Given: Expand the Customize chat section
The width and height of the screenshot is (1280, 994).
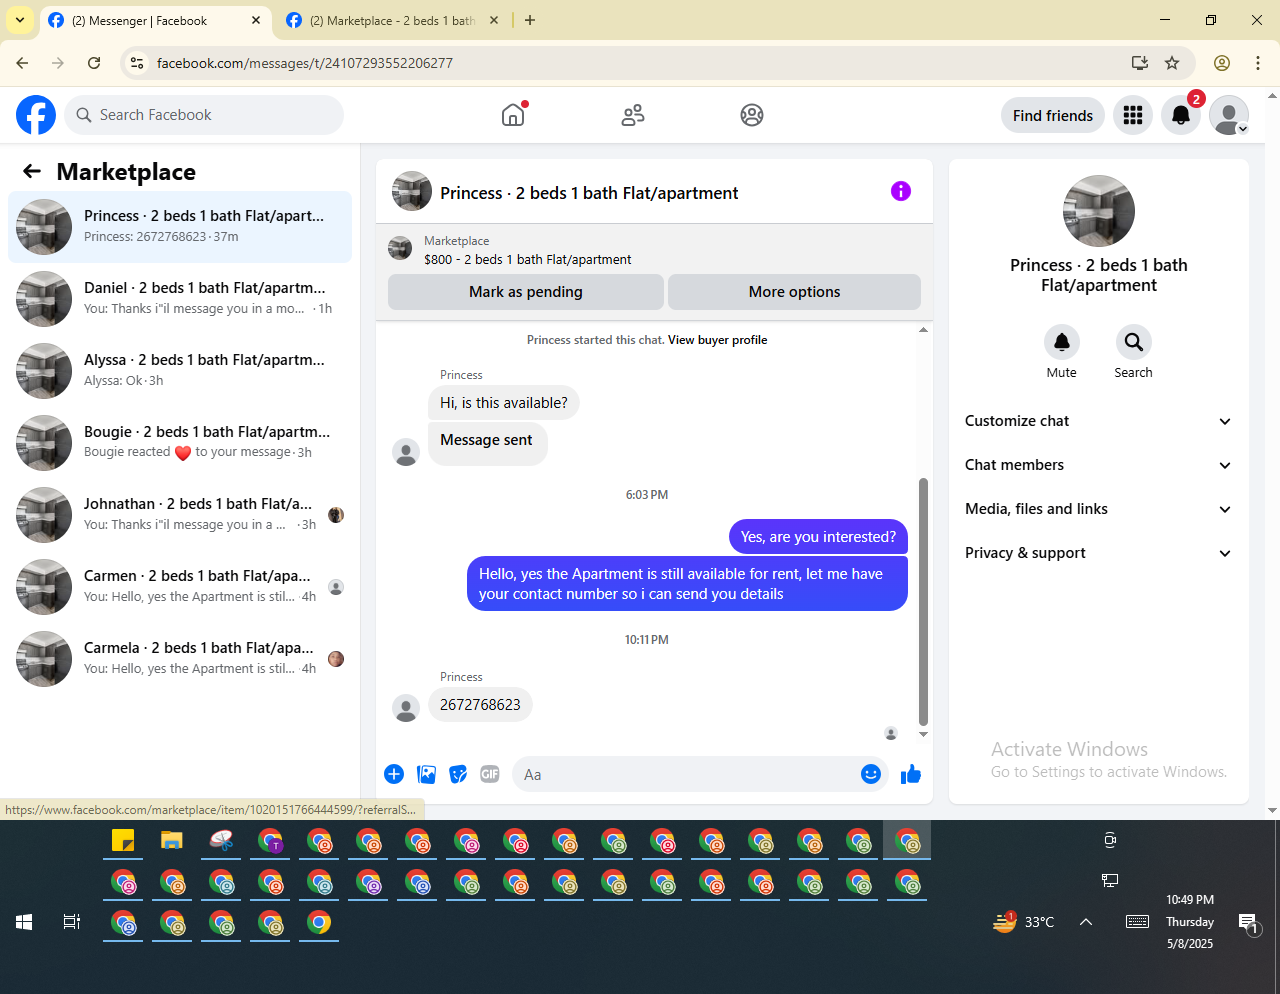Looking at the screenshot, I should 1099,421.
